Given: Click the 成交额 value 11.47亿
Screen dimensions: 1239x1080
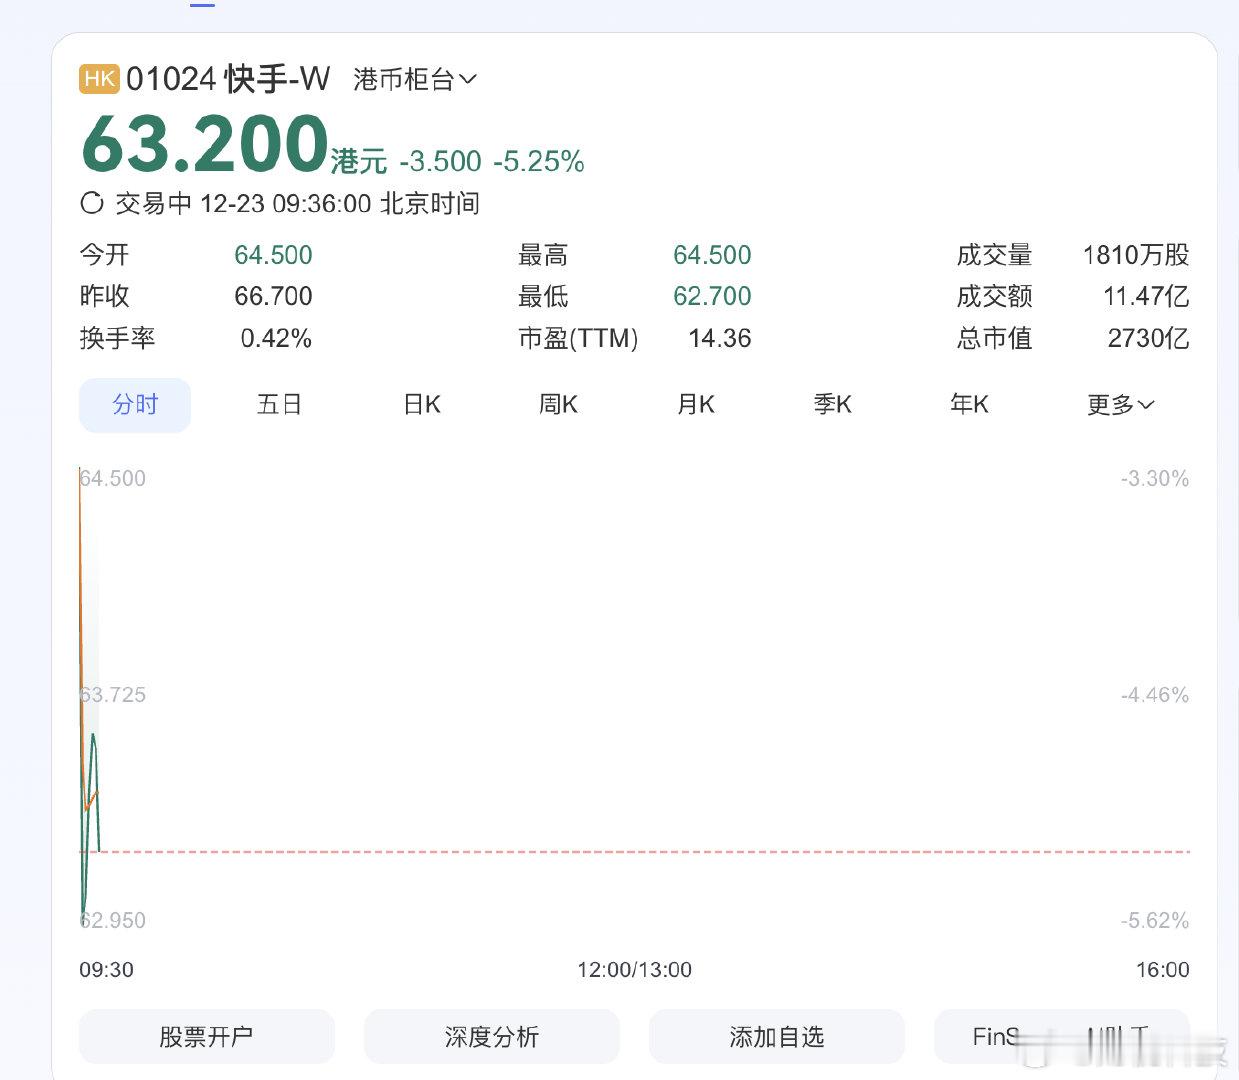Looking at the screenshot, I should 1146,297.
